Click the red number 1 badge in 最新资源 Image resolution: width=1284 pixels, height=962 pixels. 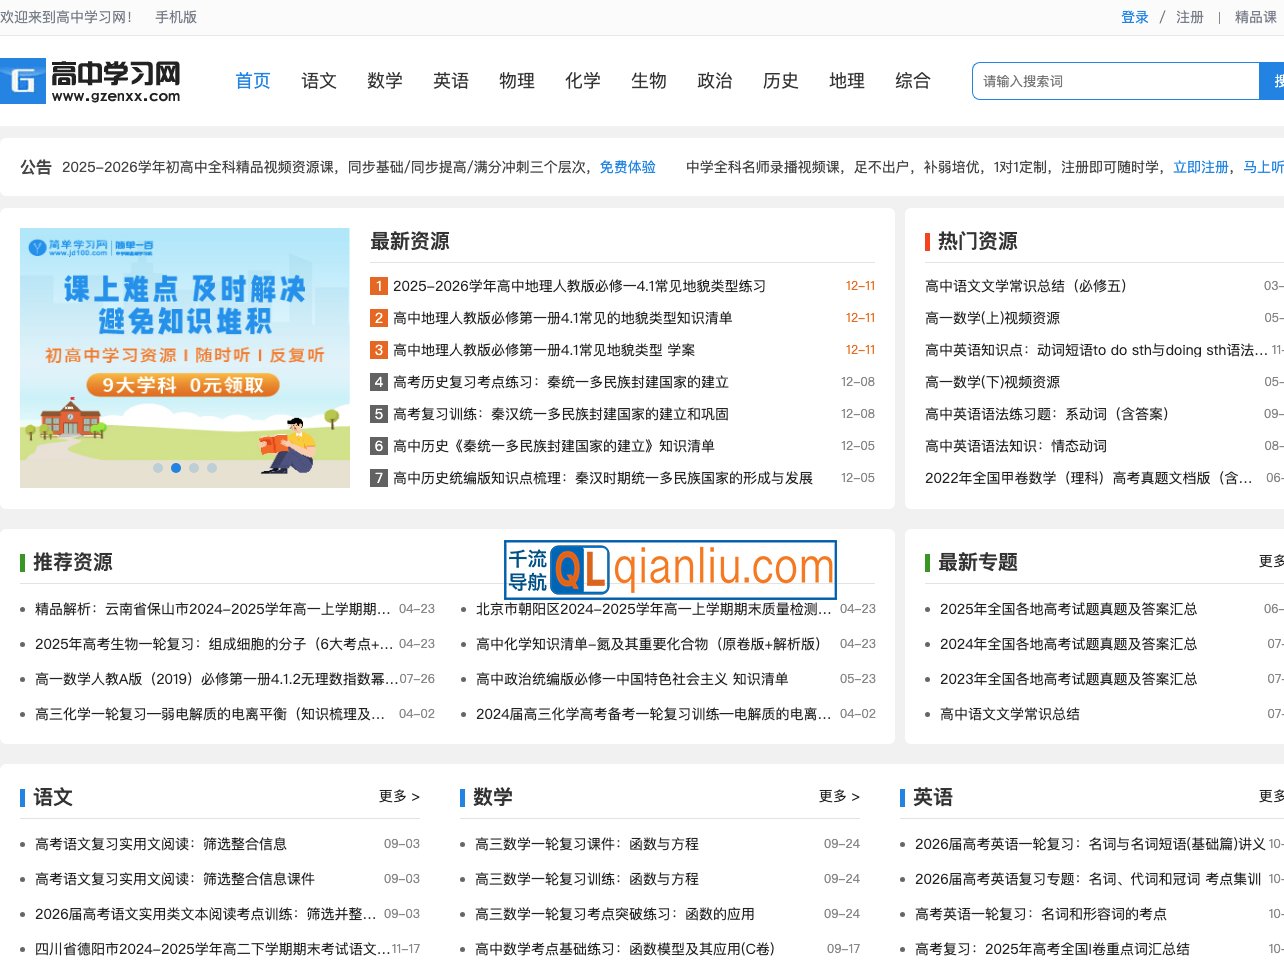click(x=378, y=286)
